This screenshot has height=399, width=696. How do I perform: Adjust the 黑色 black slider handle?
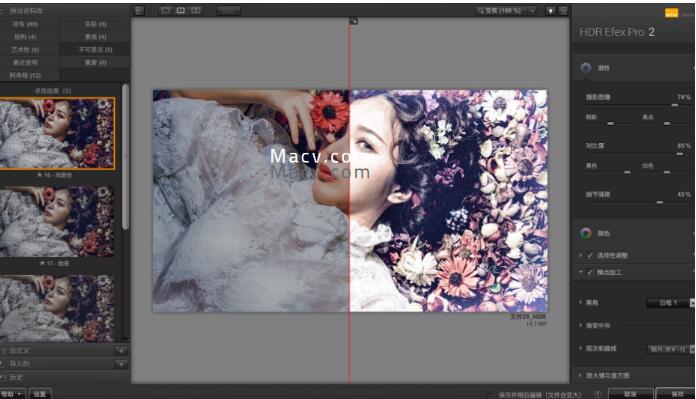tap(627, 172)
